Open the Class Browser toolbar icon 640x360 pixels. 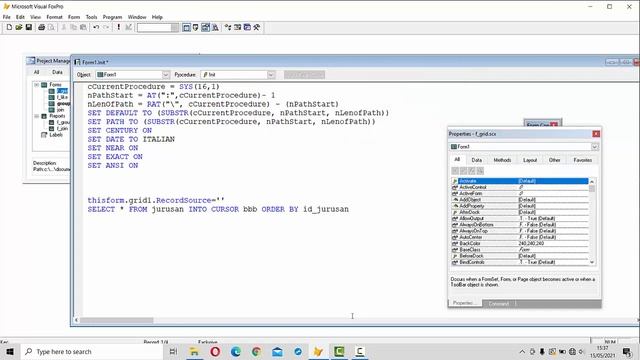click(228, 27)
